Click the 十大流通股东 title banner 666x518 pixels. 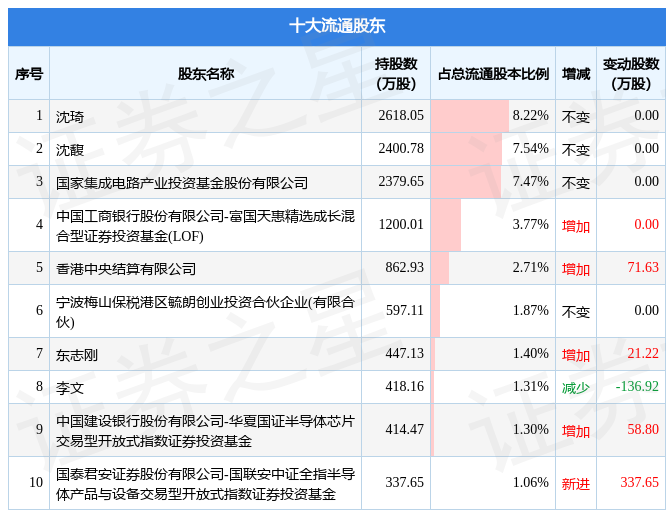tap(337, 26)
